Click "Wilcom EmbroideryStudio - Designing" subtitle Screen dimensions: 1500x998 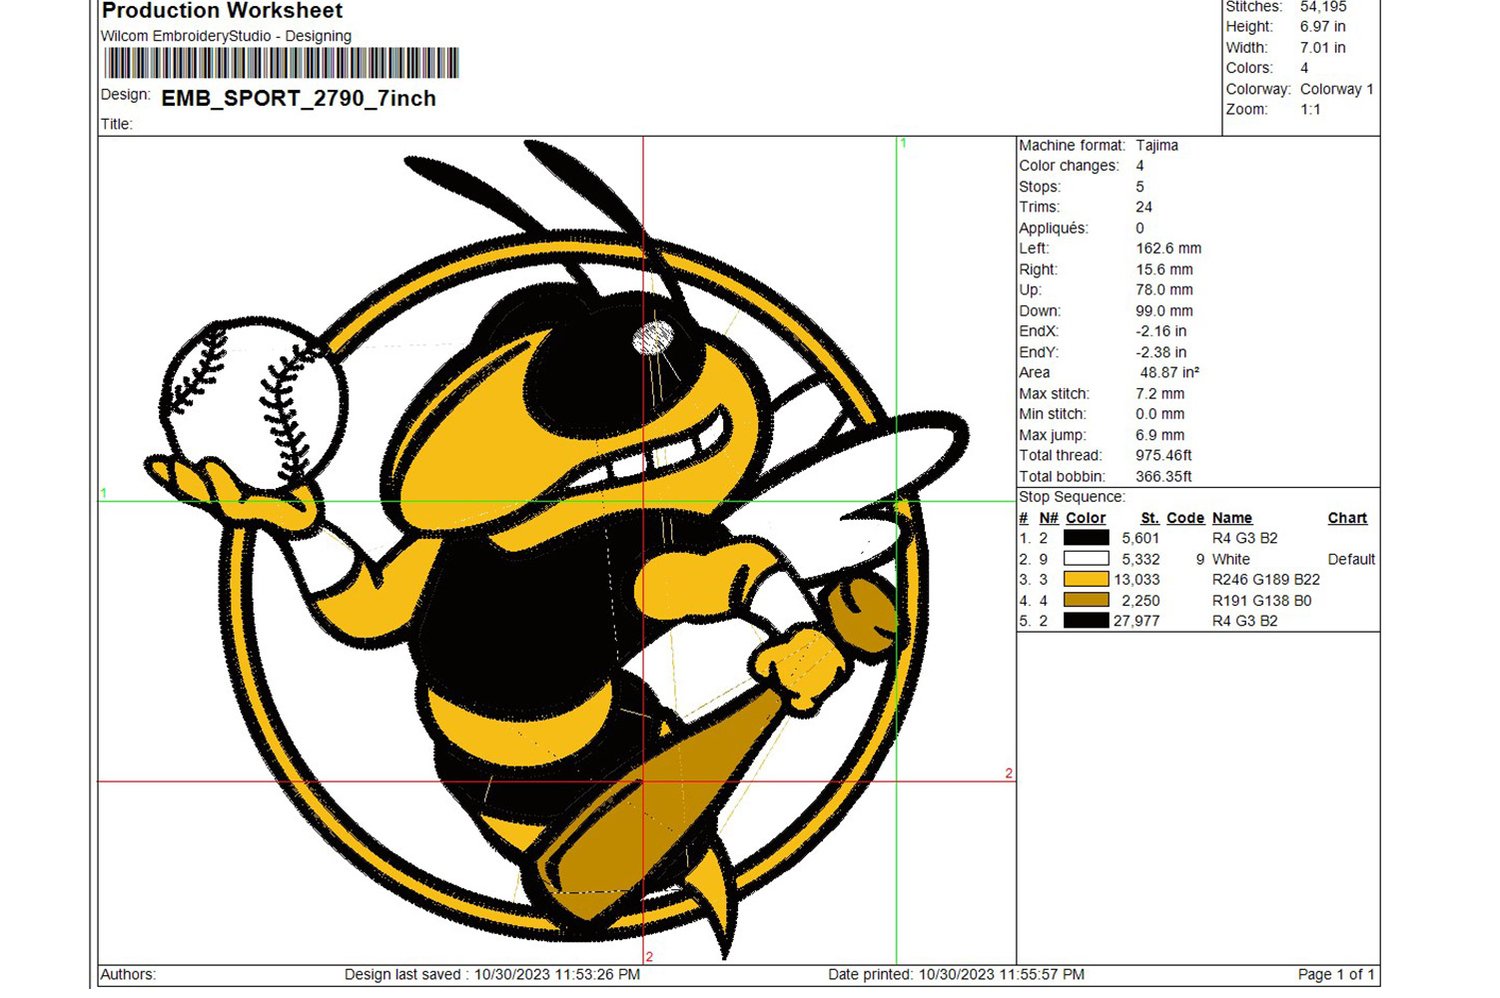click(226, 36)
